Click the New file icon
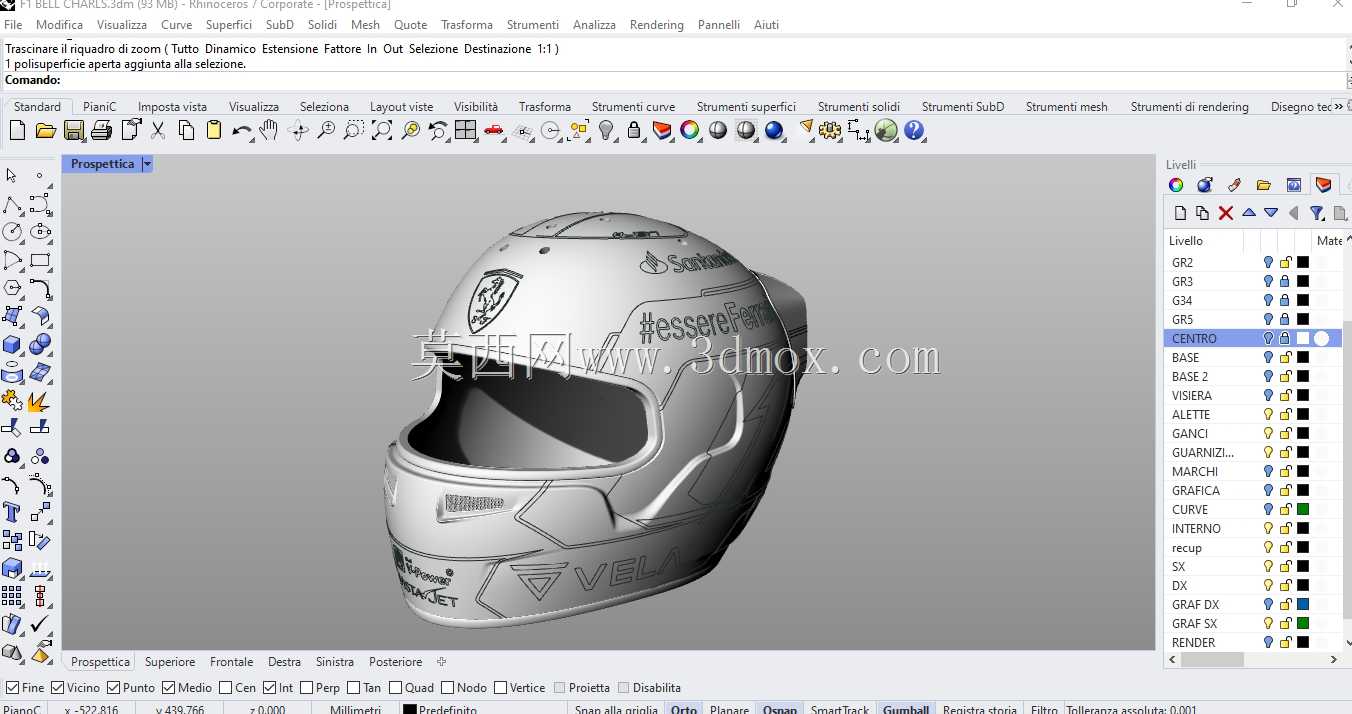The image size is (1352, 714). tap(17, 130)
